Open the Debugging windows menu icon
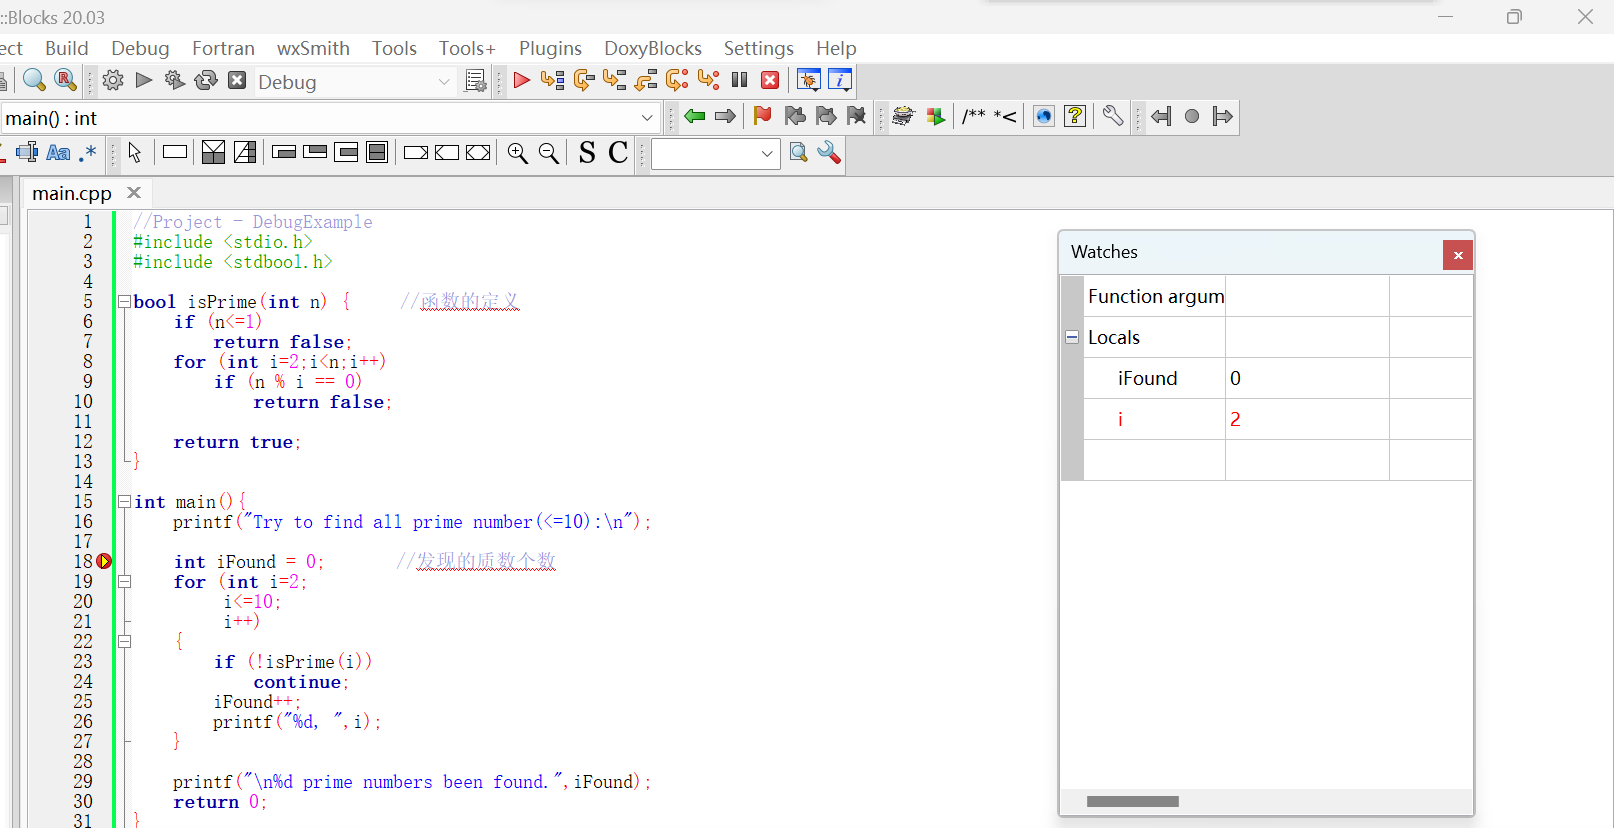 tap(808, 80)
